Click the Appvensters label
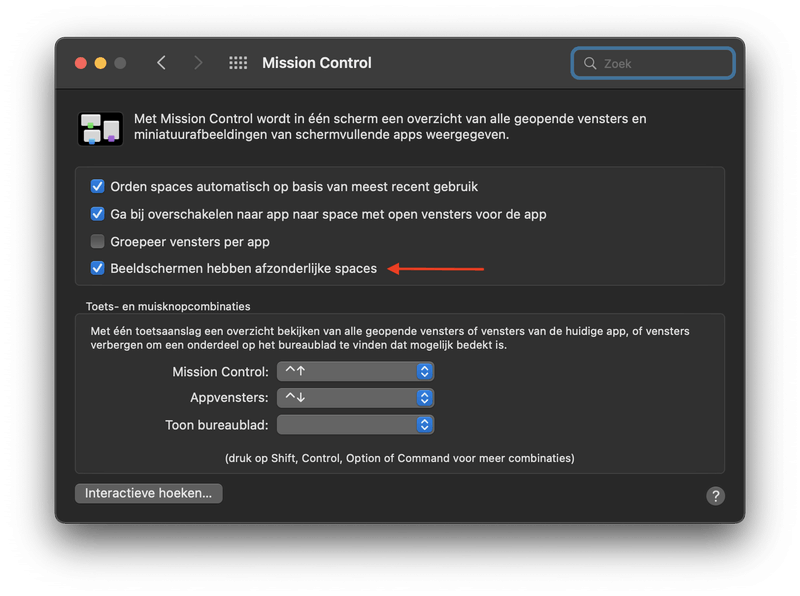Viewport: 800px width, 596px height. pos(229,398)
